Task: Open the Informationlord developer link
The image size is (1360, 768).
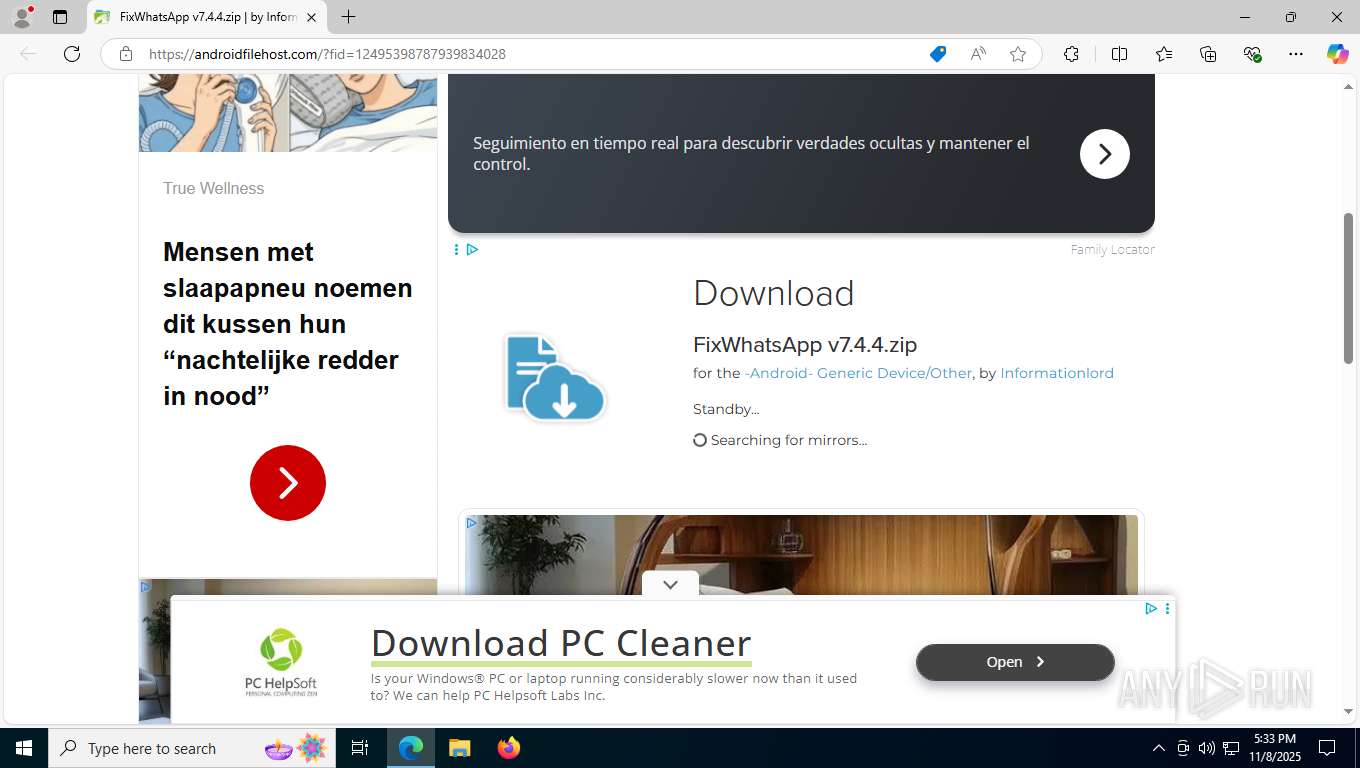Action: pos(1057,373)
